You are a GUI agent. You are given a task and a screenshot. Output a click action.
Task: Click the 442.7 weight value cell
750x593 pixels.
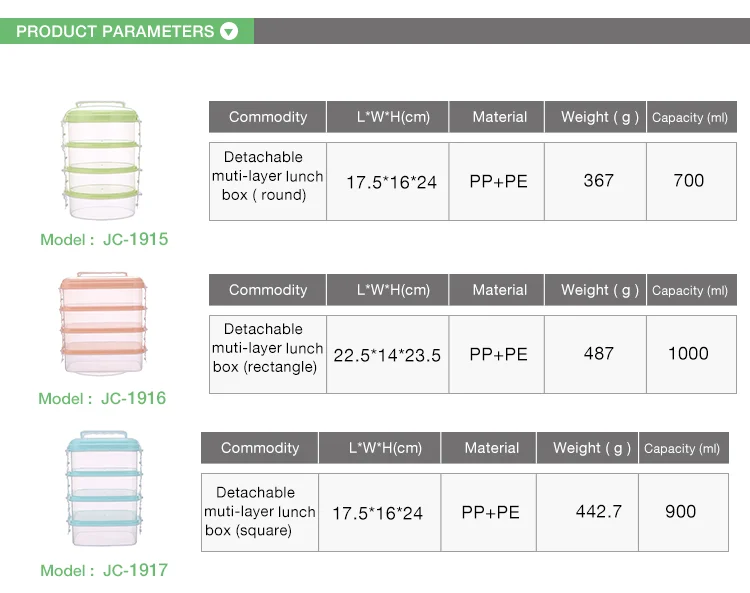click(598, 511)
